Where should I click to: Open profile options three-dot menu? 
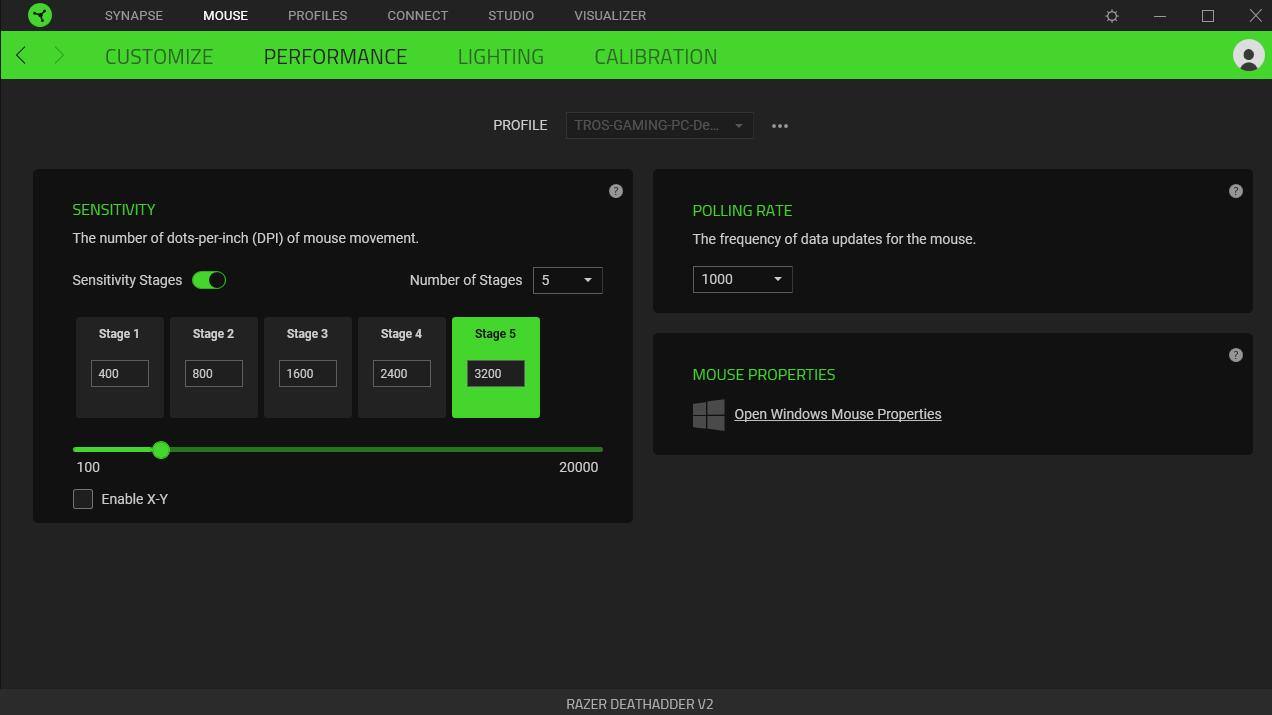point(780,126)
